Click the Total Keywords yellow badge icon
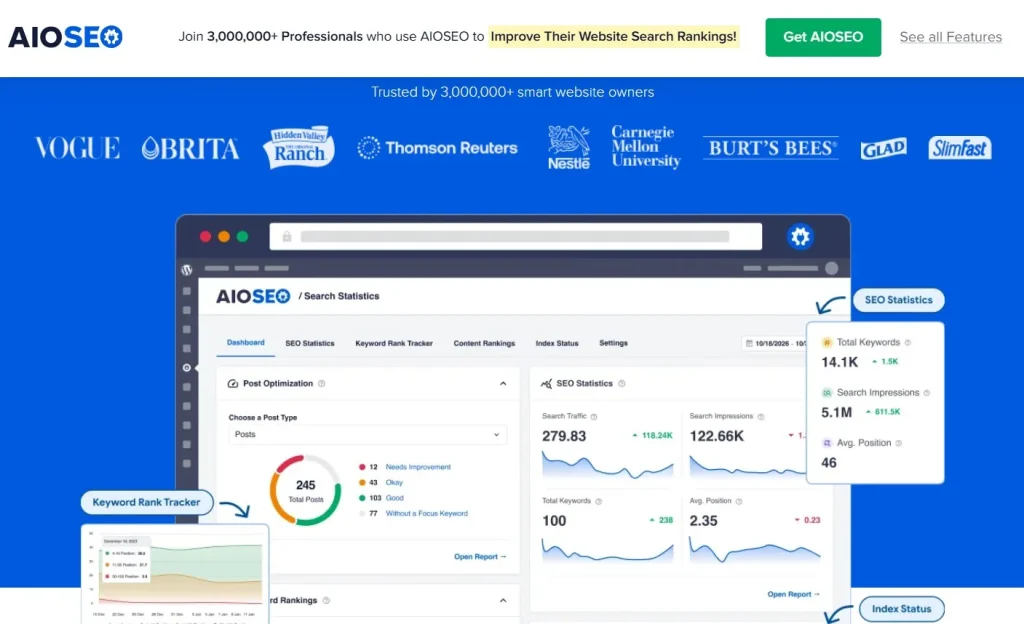 826,343
